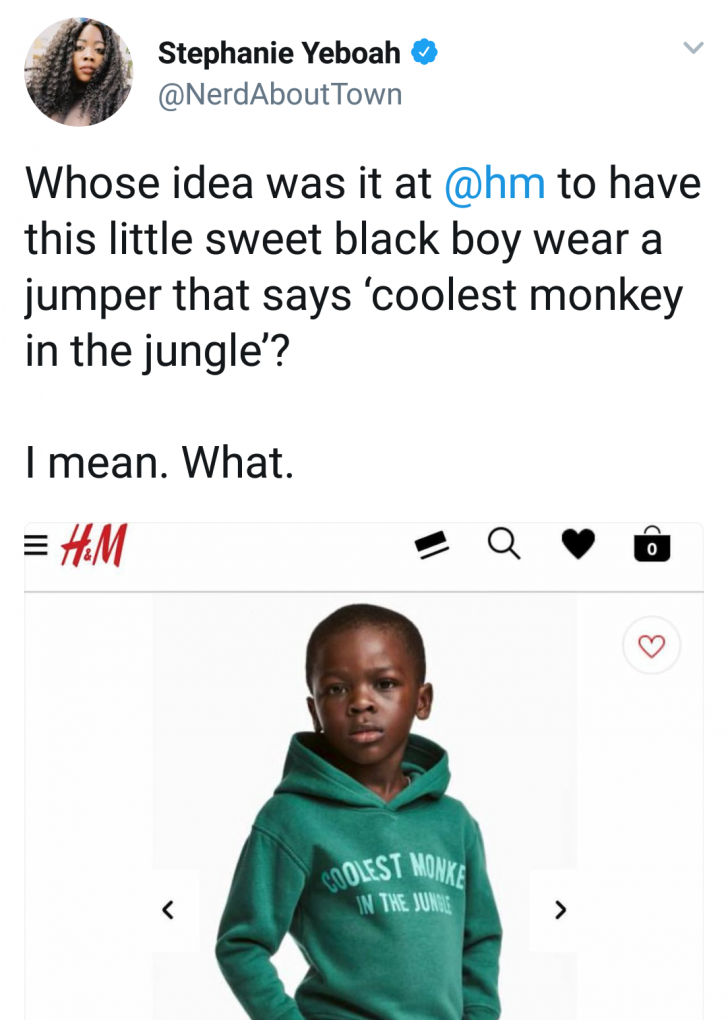Click the blue verified badge
The image size is (728, 1020).
coord(425,53)
